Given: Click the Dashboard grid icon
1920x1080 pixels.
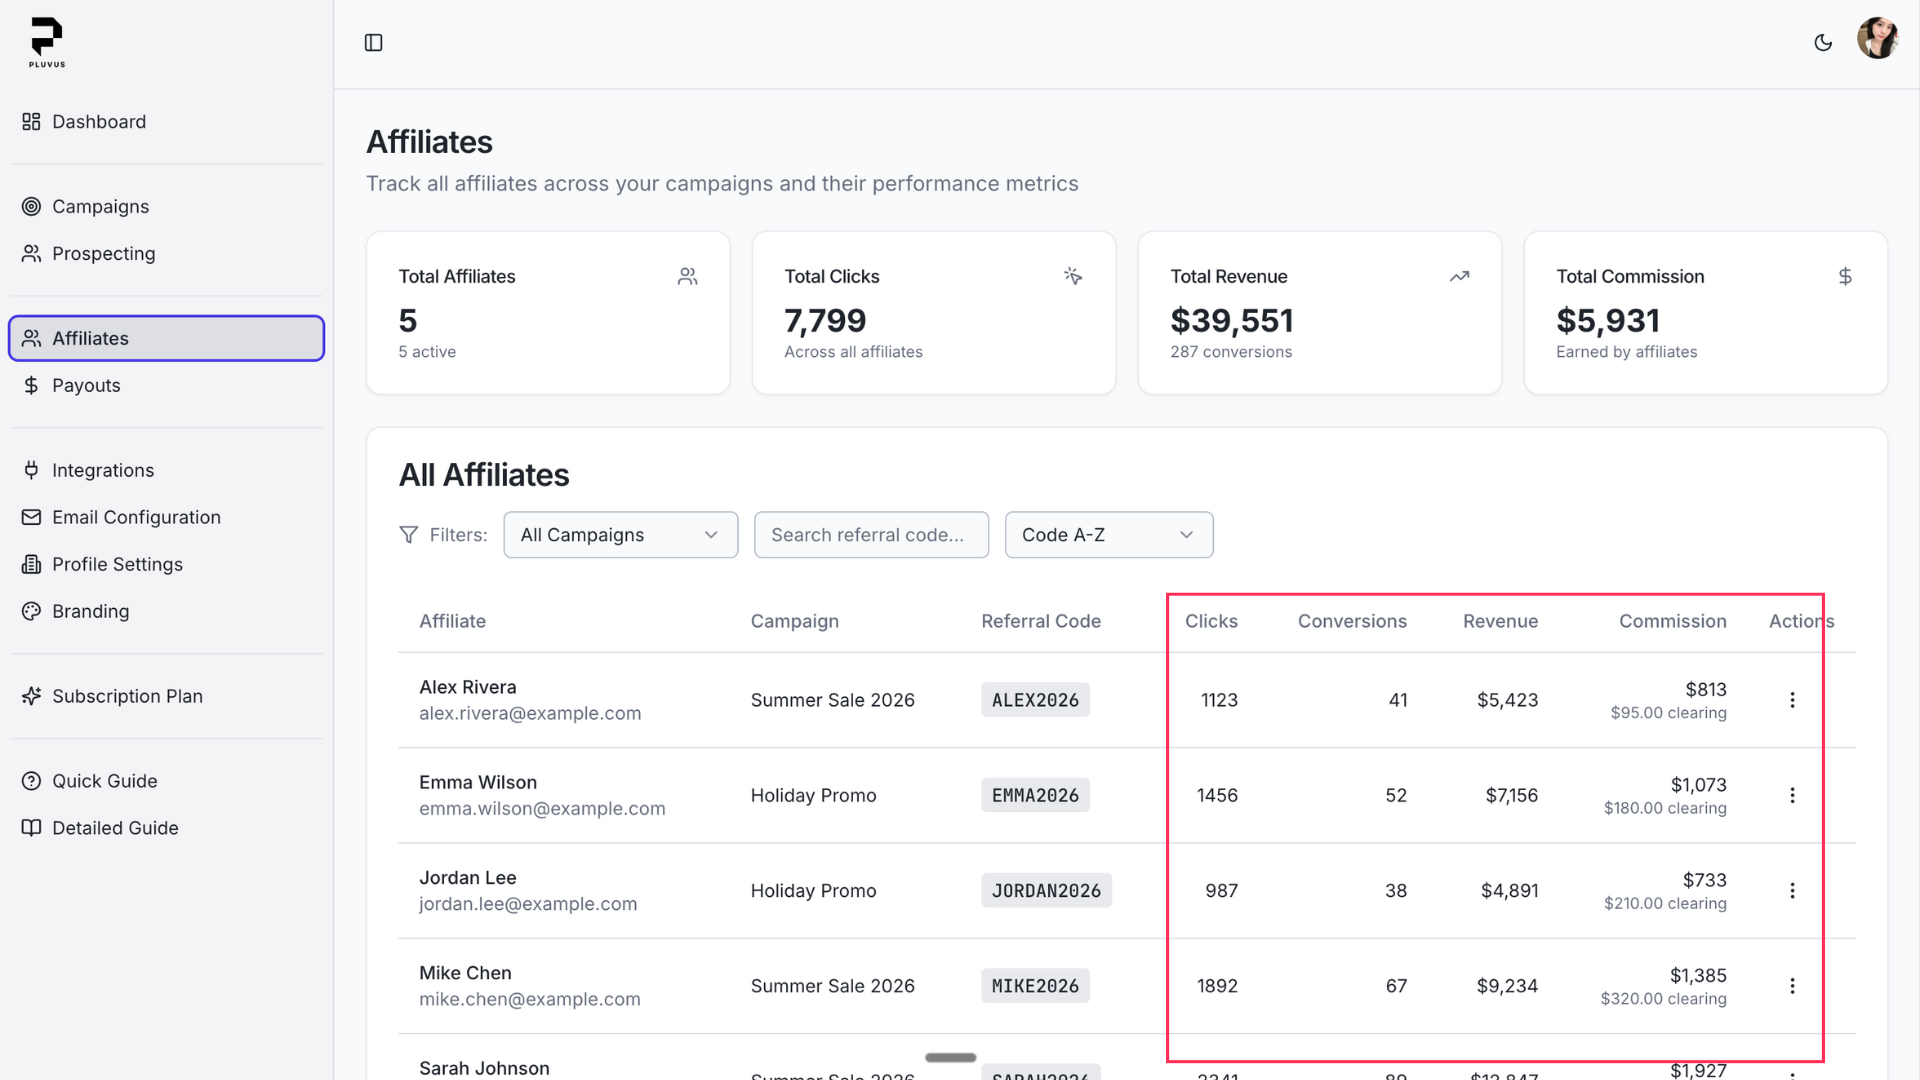Looking at the screenshot, I should coord(32,122).
